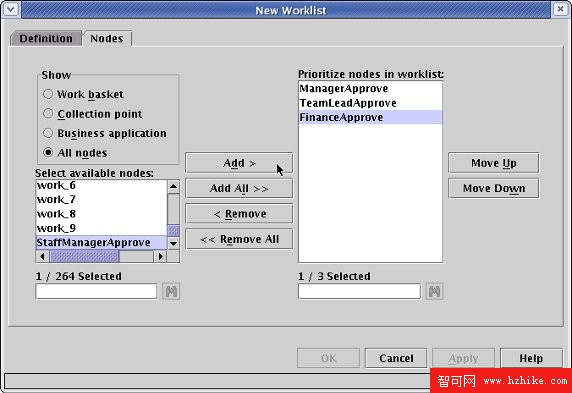Select TeamLeadApprove in the worklist
This screenshot has width=572, height=393.
tap(370, 103)
